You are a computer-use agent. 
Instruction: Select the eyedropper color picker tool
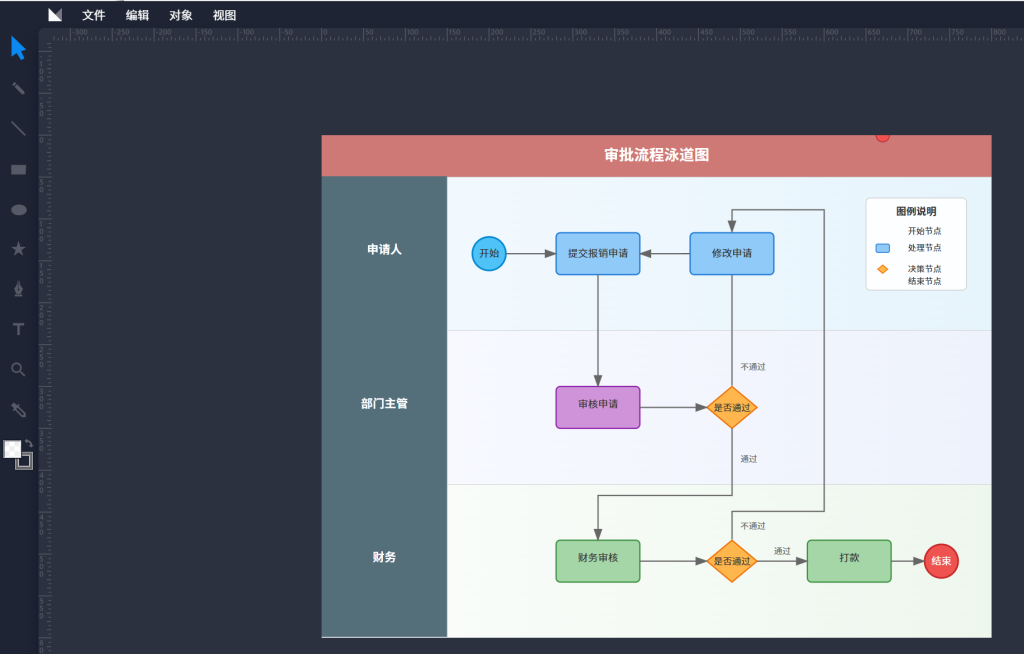18,410
